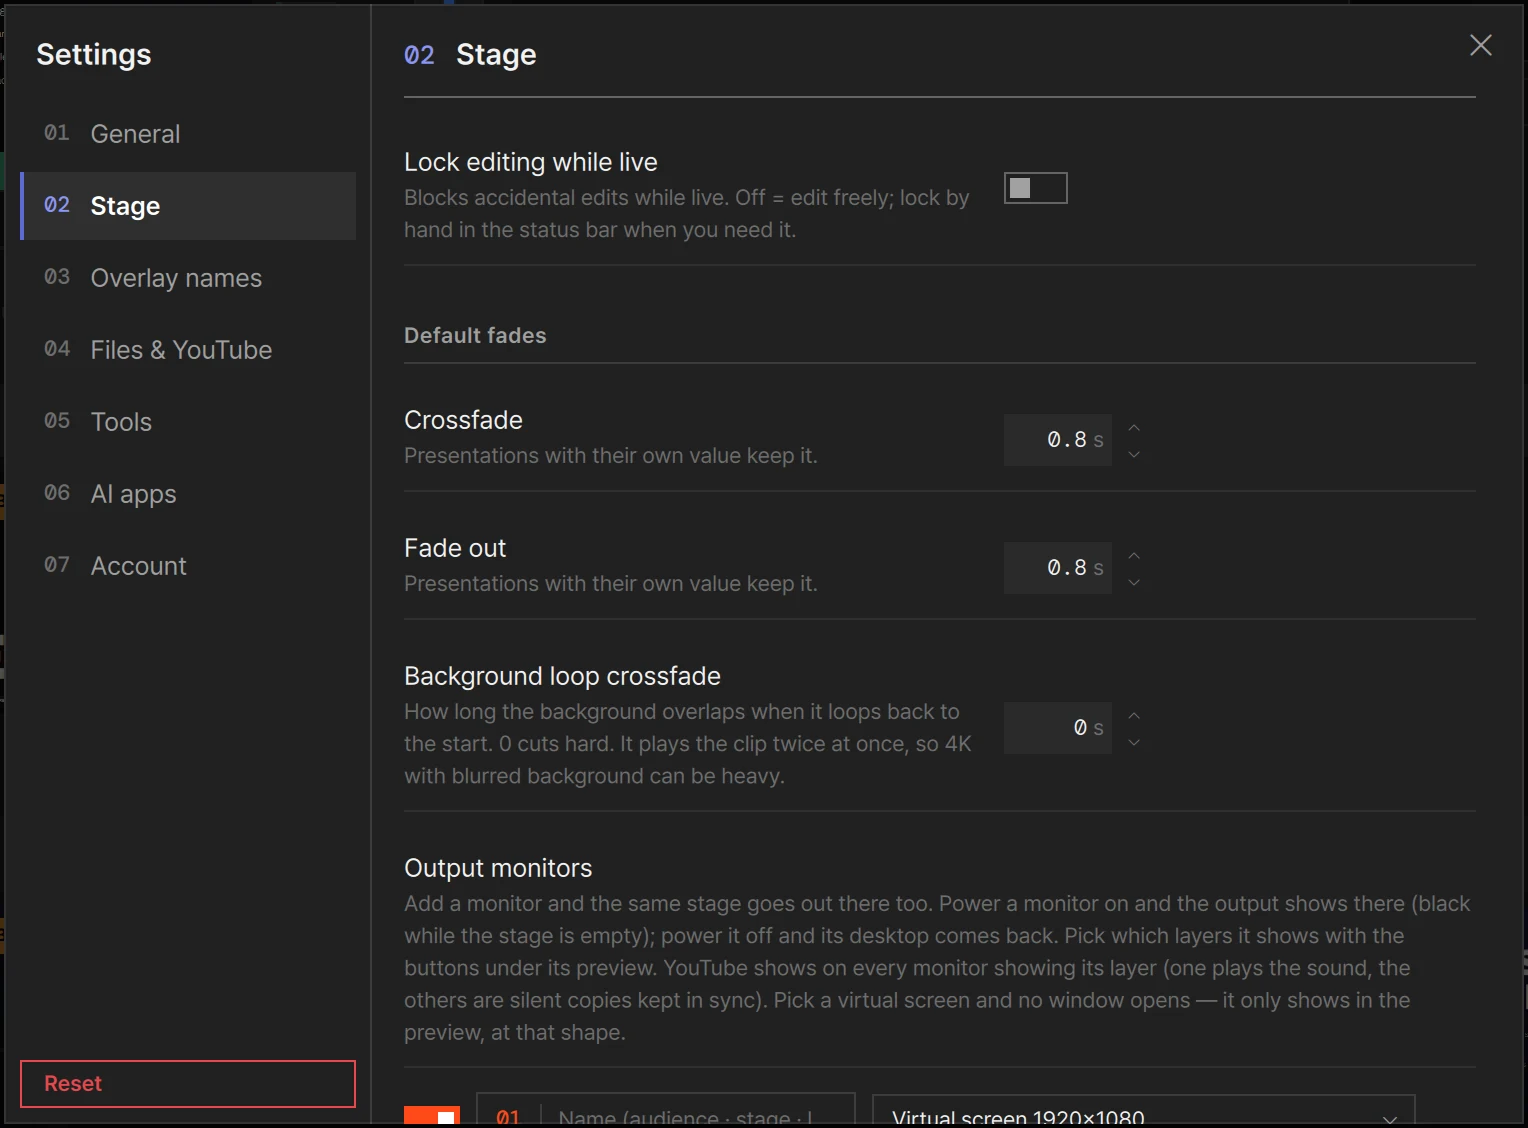The height and width of the screenshot is (1128, 1528).
Task: Click the Reset button
Action: click(188, 1084)
